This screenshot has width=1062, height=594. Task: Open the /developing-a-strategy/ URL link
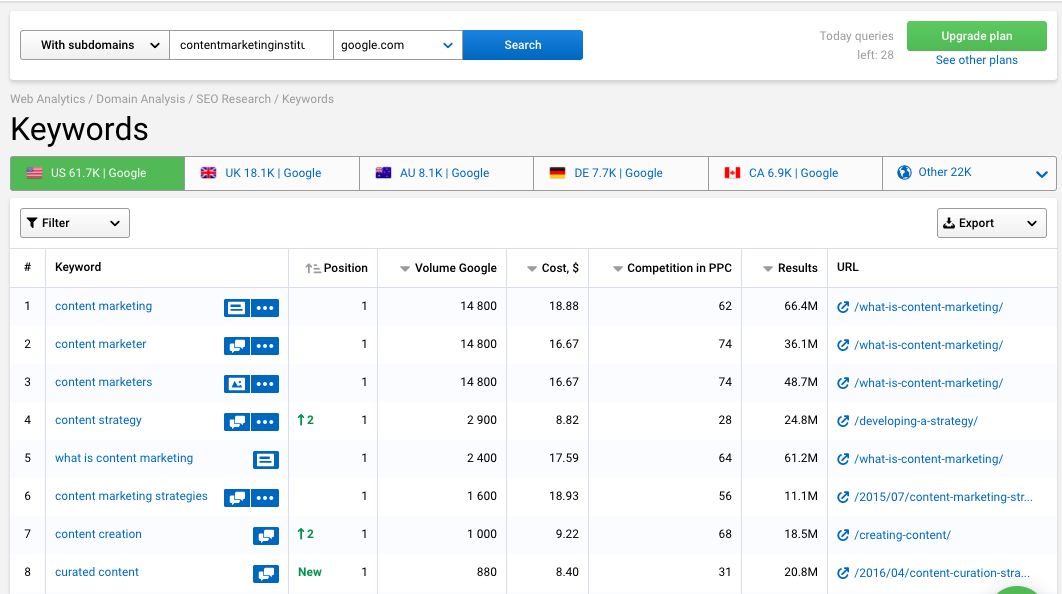916,421
